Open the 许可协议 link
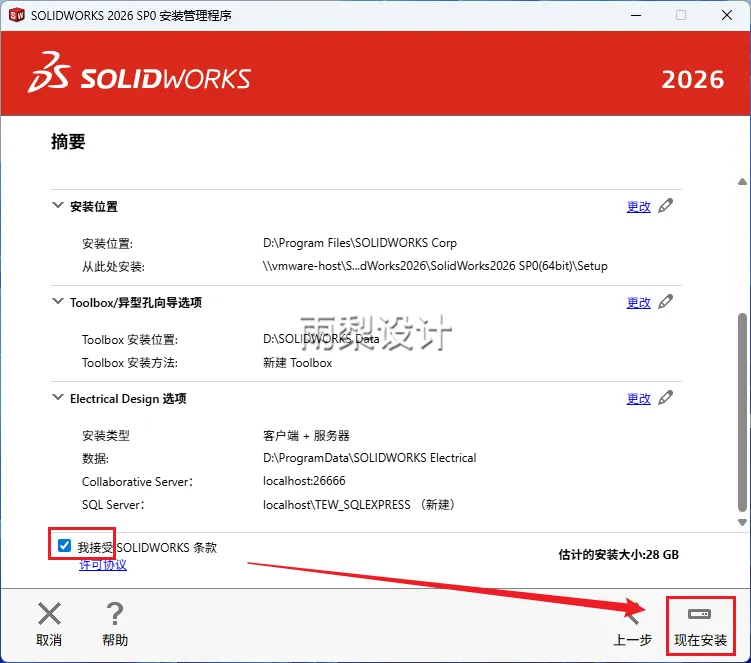751x663 pixels. click(x=103, y=565)
